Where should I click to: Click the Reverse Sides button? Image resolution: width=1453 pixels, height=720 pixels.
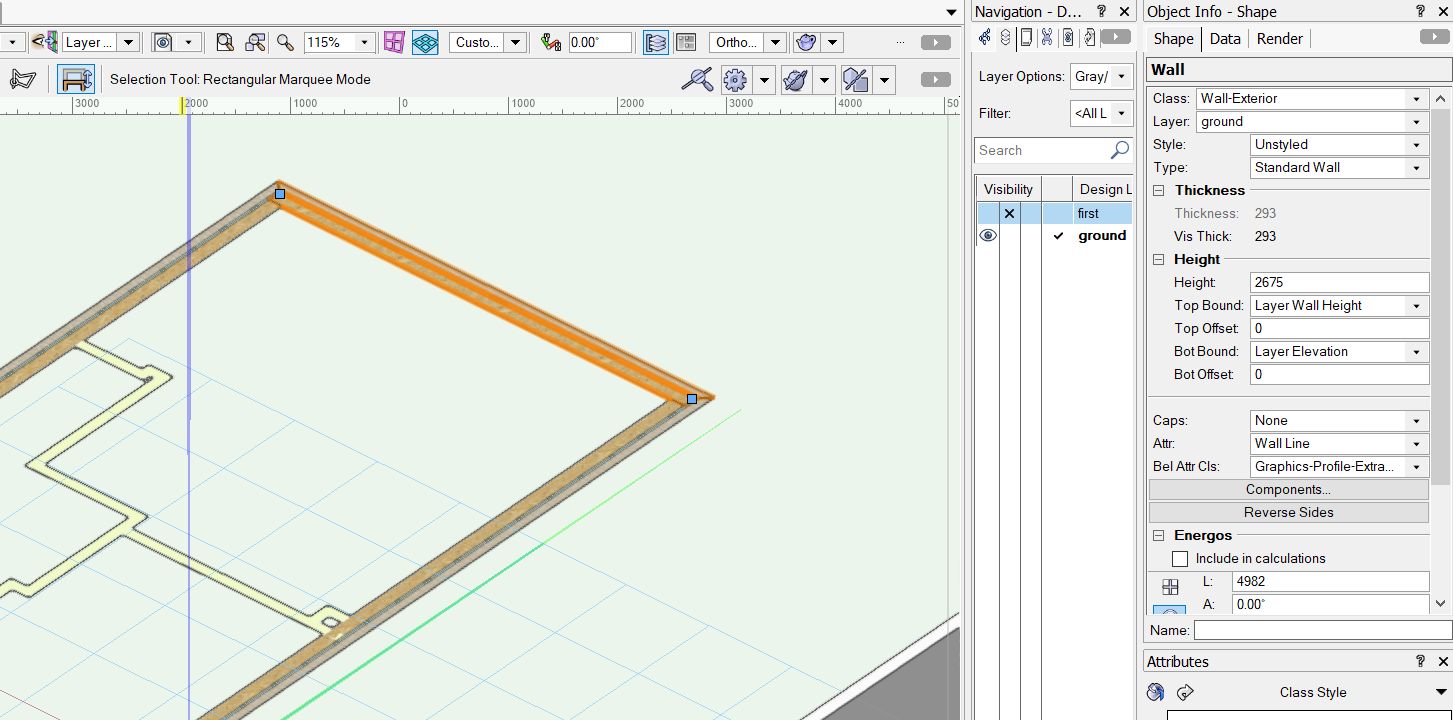pyautogui.click(x=1288, y=513)
